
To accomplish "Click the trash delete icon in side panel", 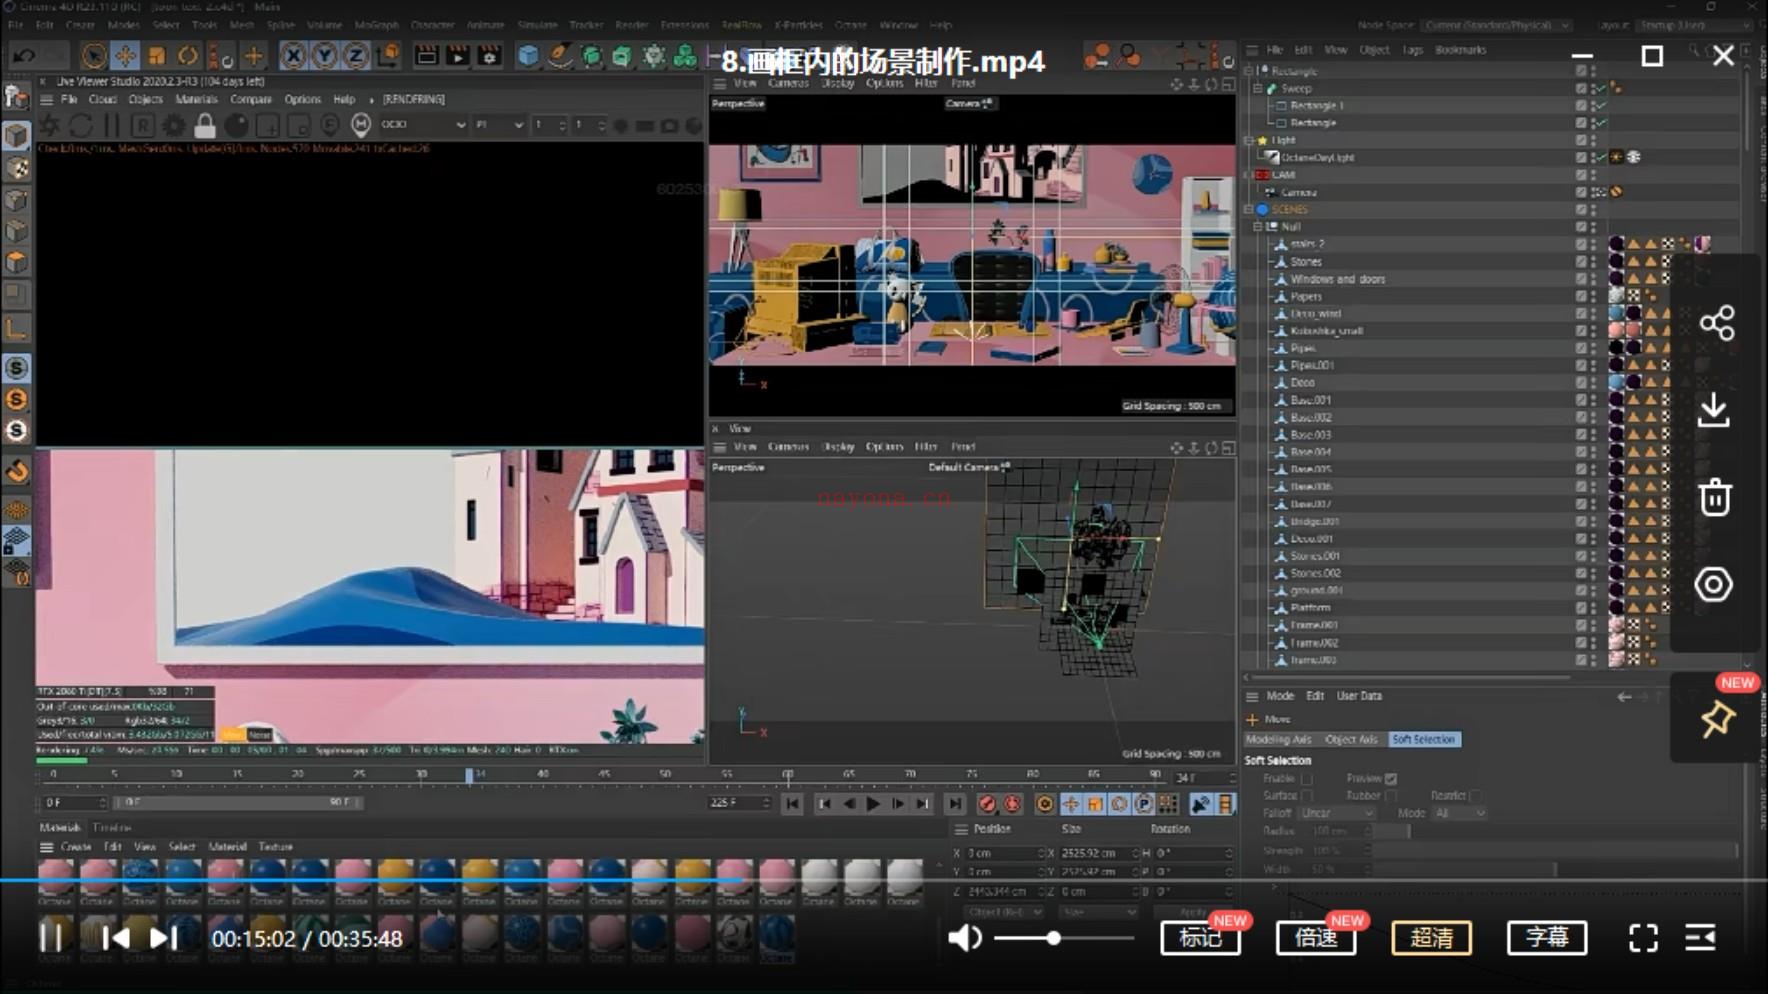I will 1715,497.
